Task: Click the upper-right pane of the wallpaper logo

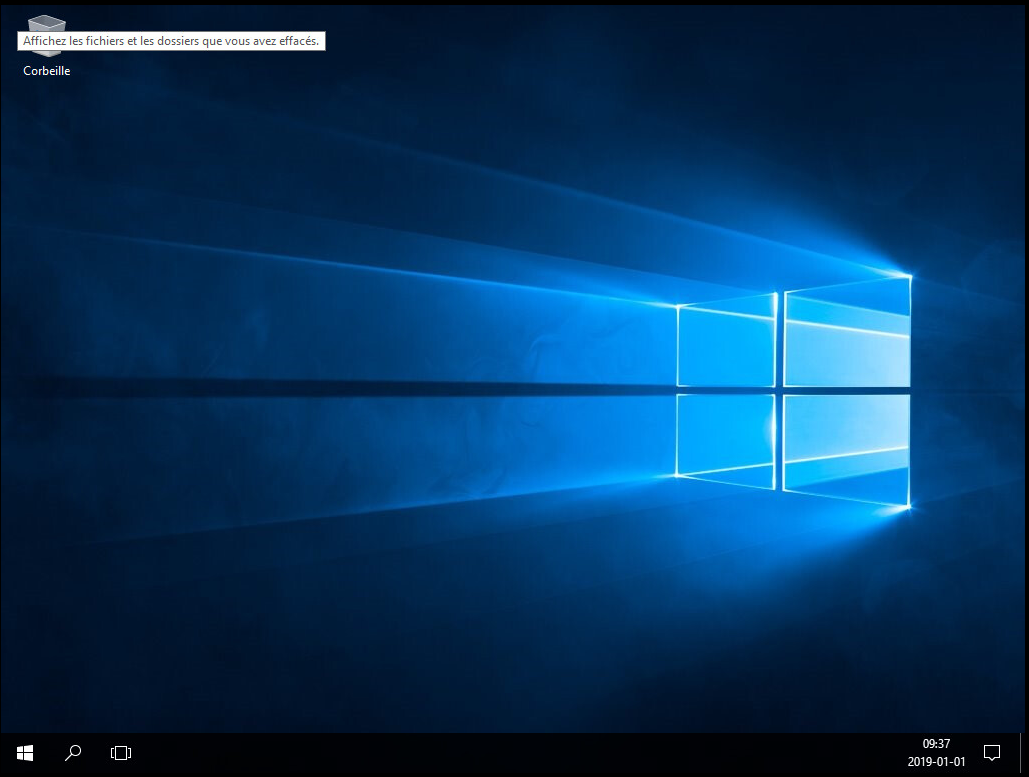Action: tap(847, 334)
